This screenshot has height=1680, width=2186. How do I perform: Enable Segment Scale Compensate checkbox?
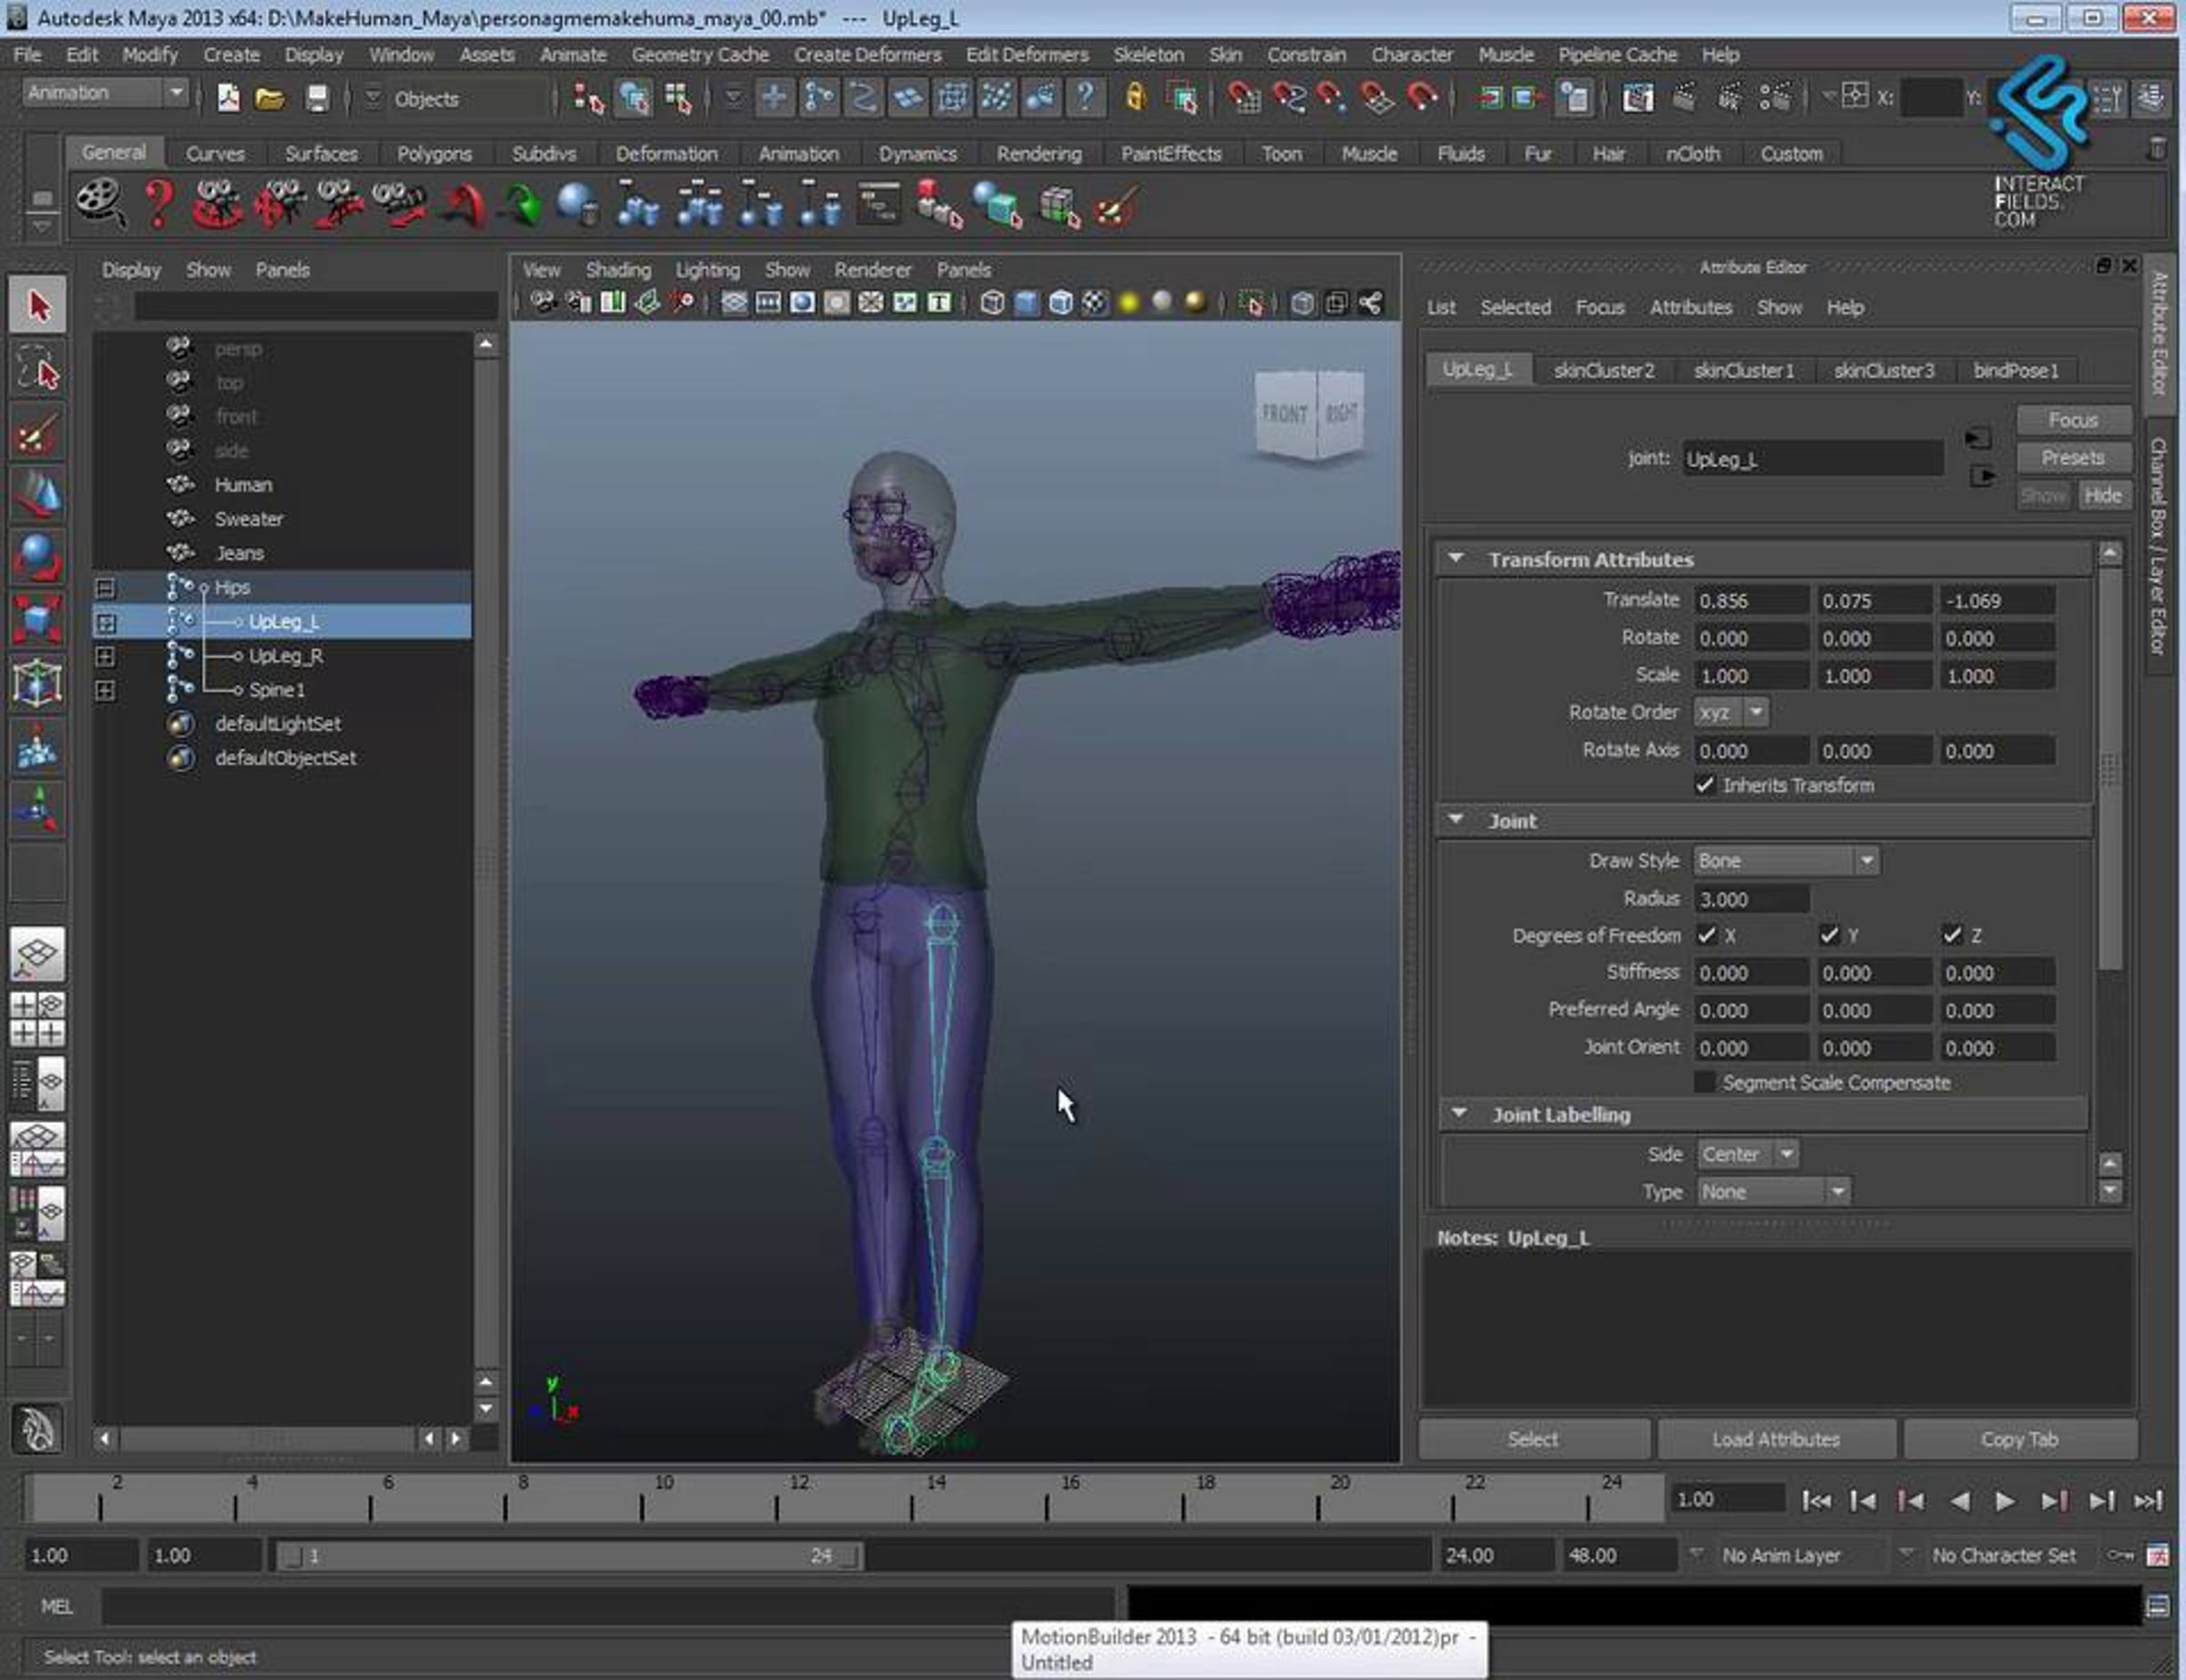(x=1705, y=1083)
